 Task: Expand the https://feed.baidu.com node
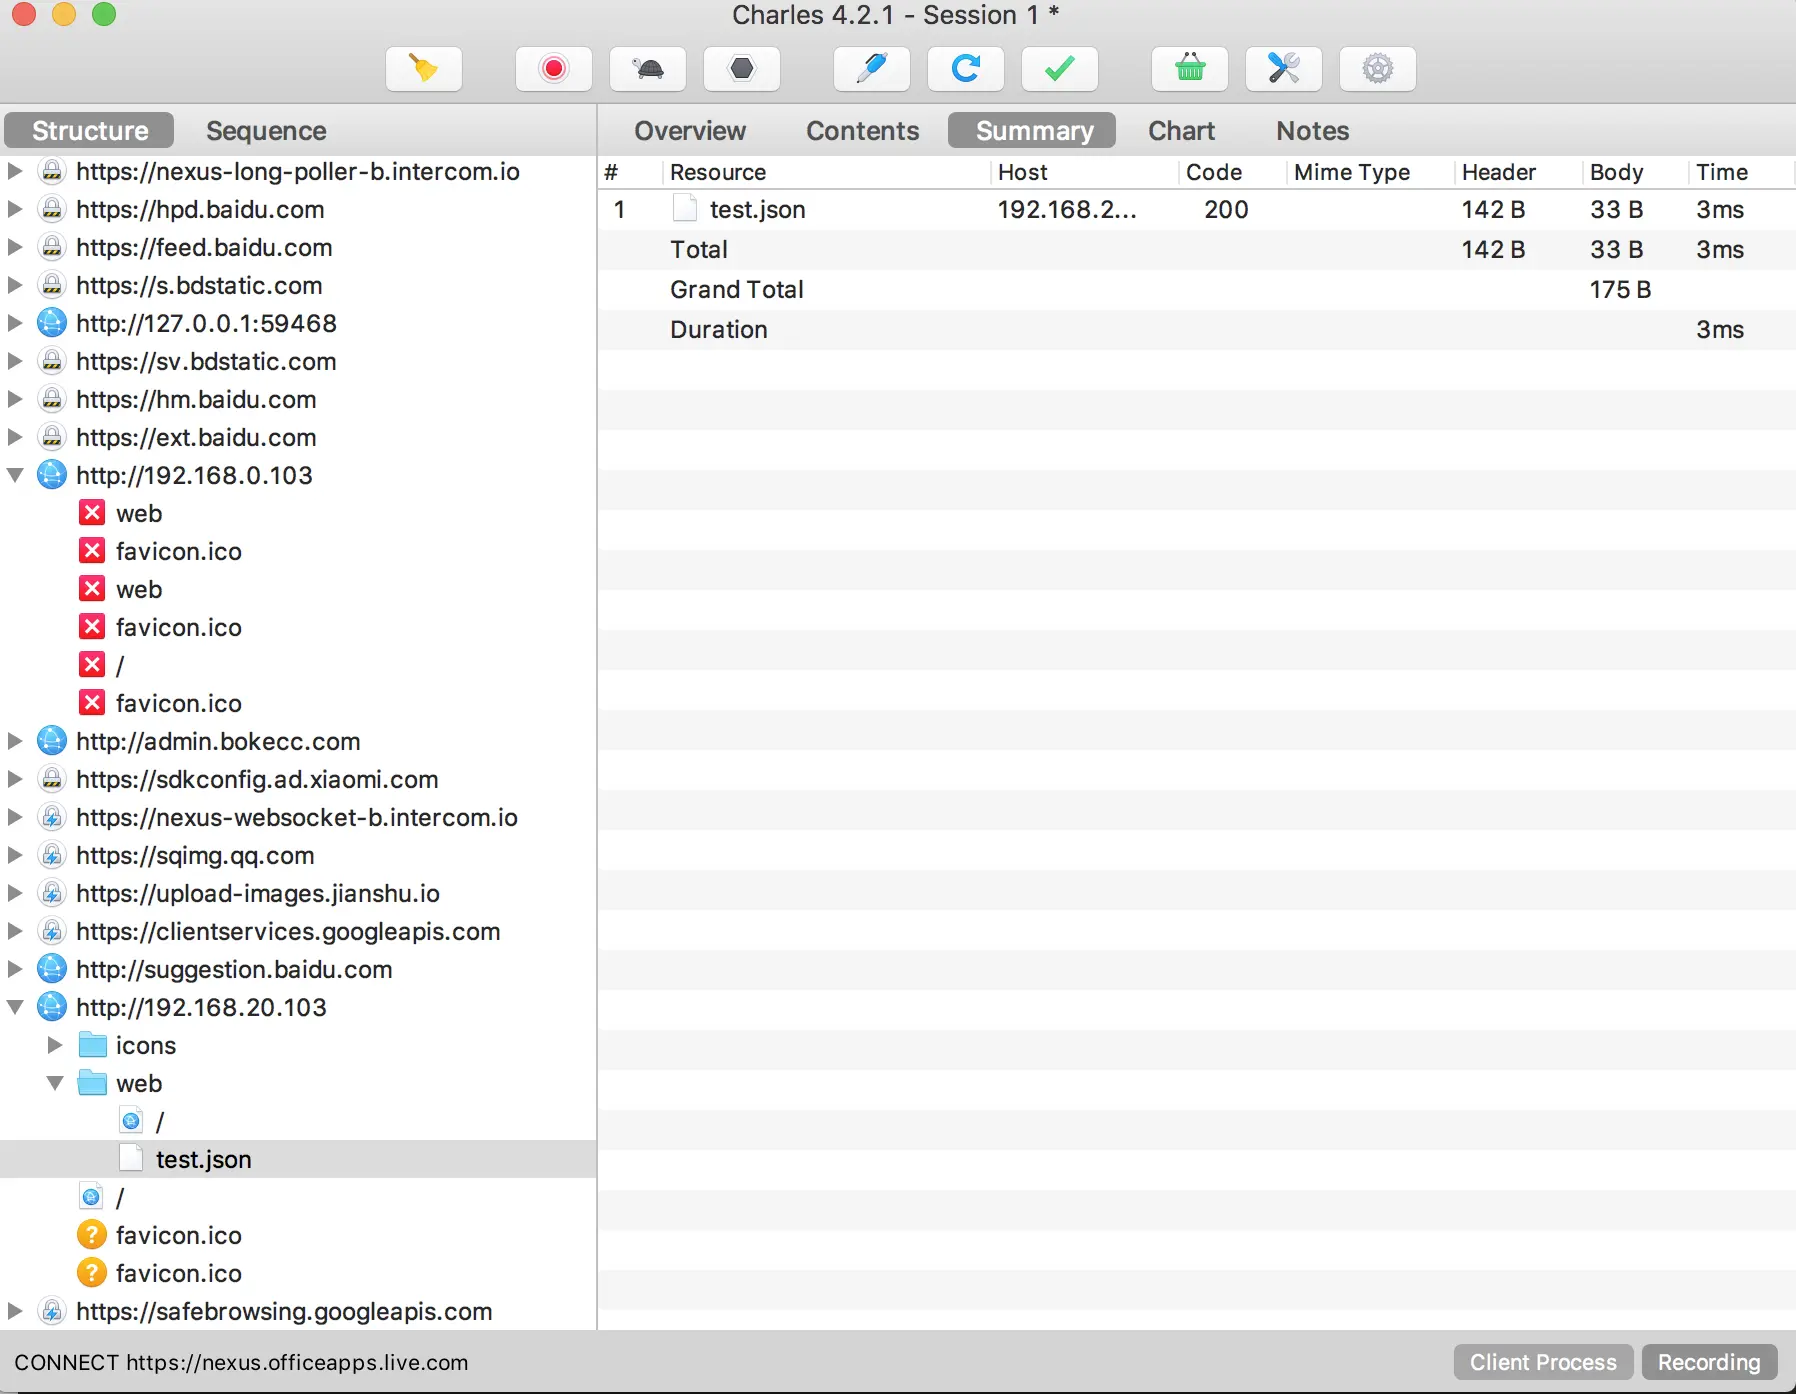pos(15,247)
